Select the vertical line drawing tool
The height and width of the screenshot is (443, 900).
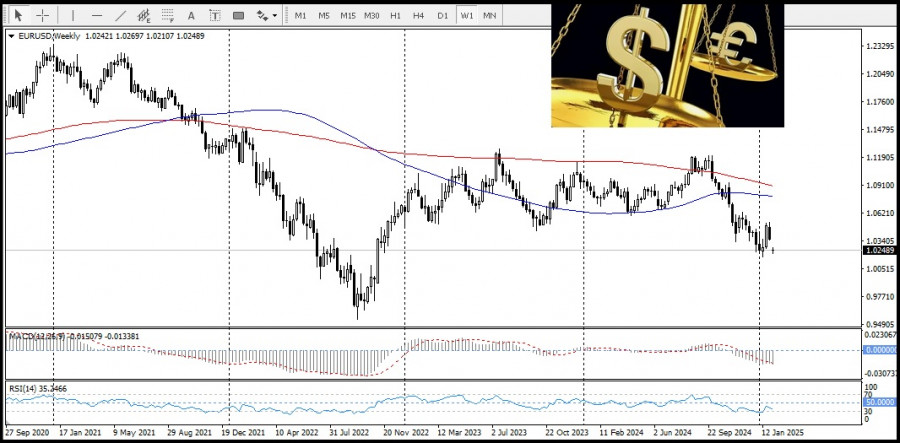(72, 15)
